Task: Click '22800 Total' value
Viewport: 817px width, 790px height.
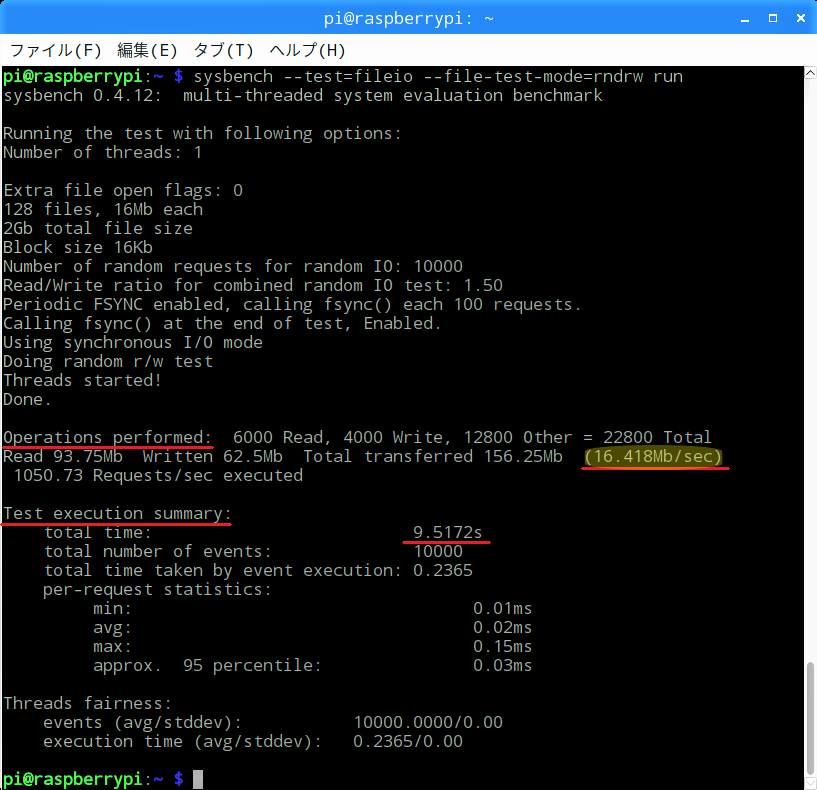Action: pyautogui.click(x=657, y=438)
